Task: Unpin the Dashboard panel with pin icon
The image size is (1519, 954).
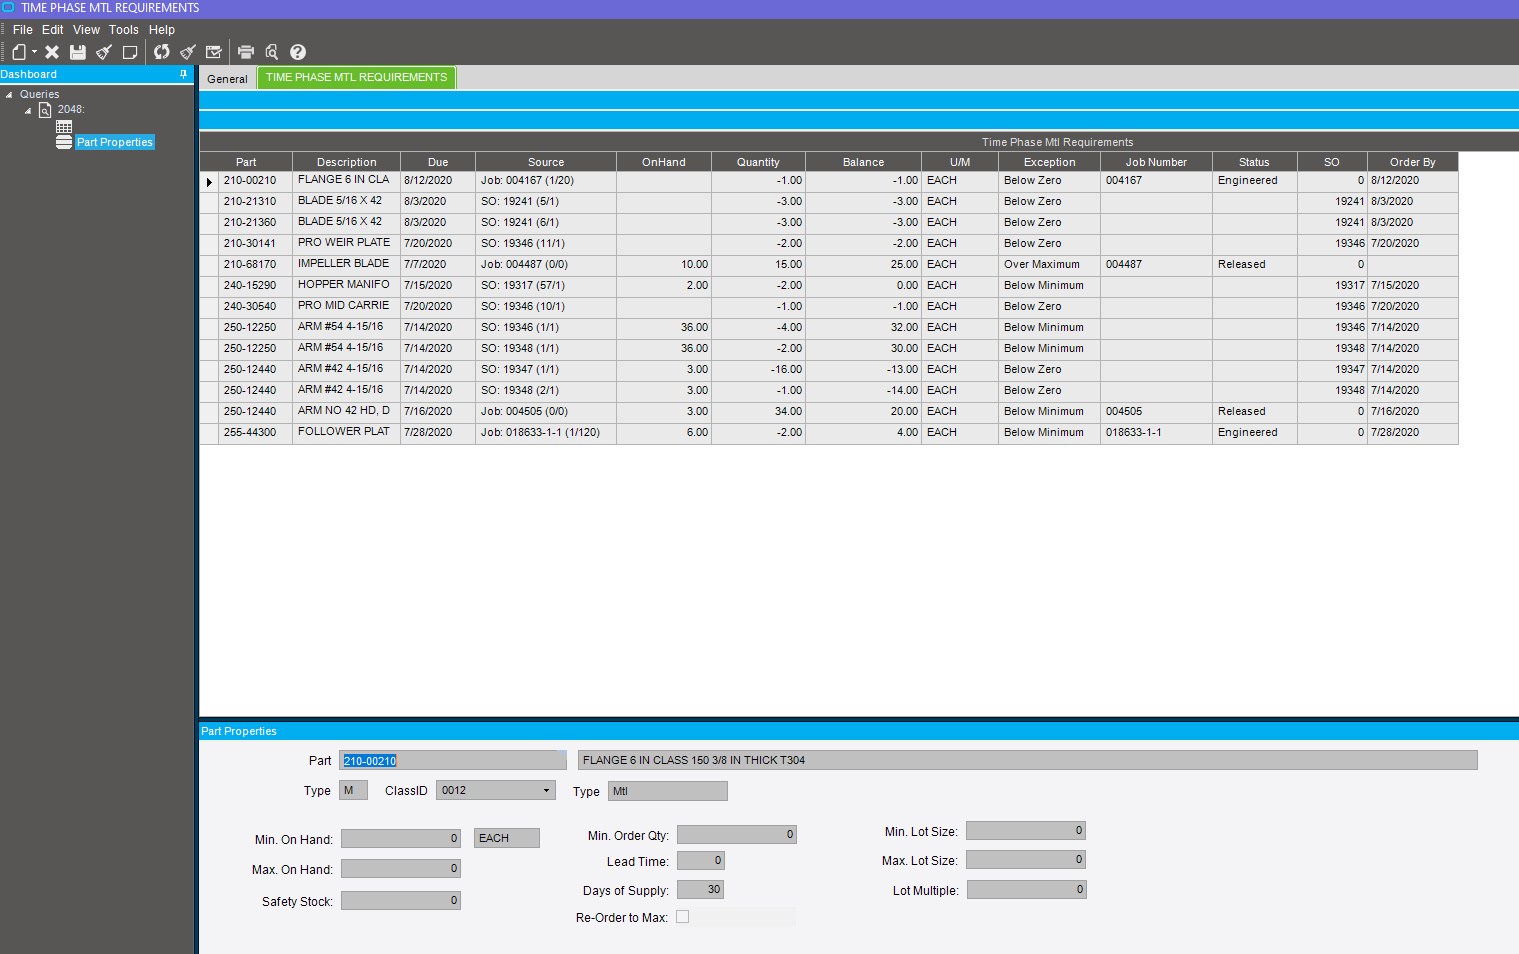Action: (183, 74)
